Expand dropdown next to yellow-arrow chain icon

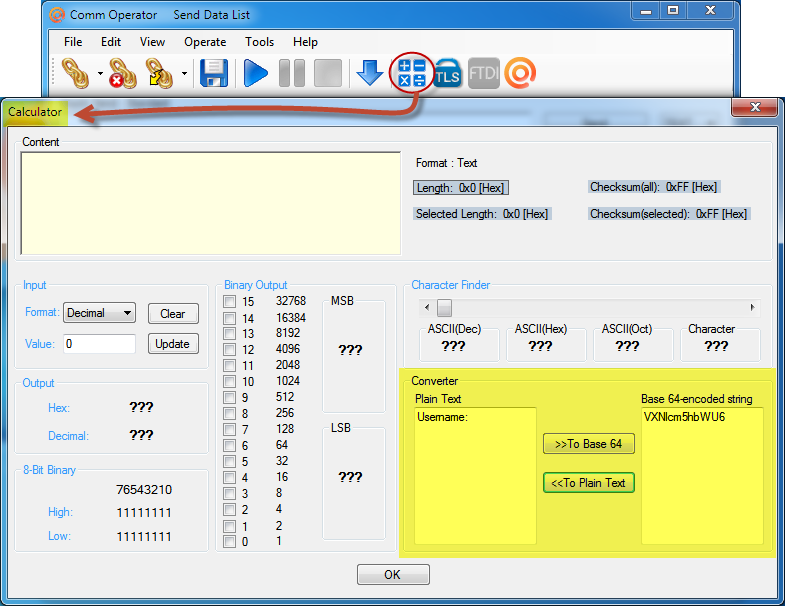184,73
